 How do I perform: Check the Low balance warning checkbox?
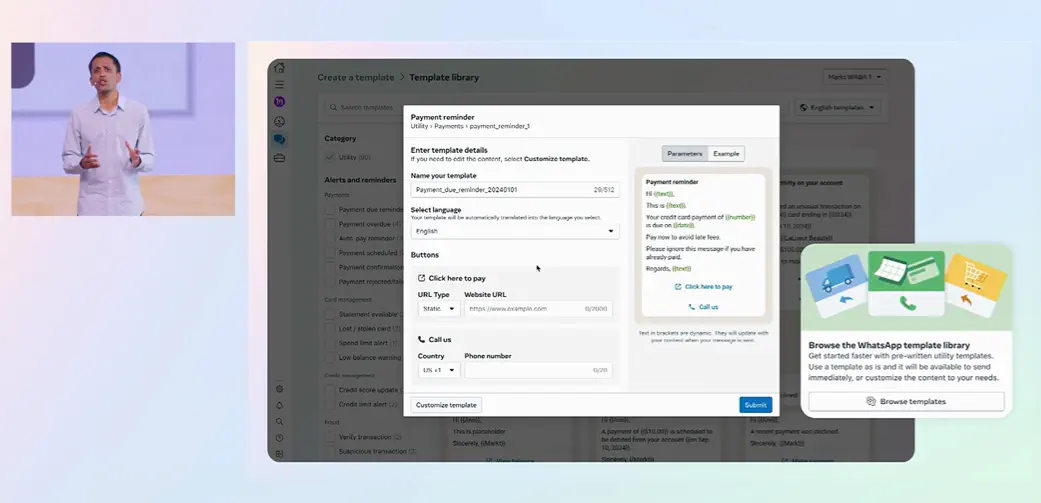(x=330, y=358)
